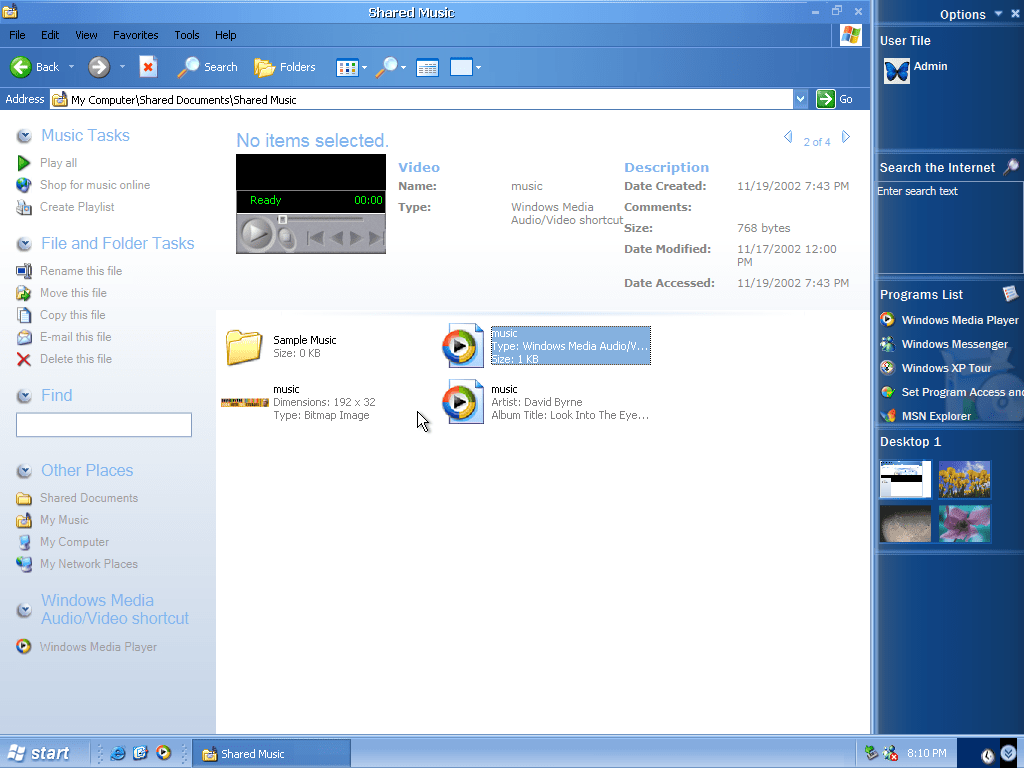Click the Back navigation button
Image resolution: width=1024 pixels, height=768 pixels.
tap(34, 67)
